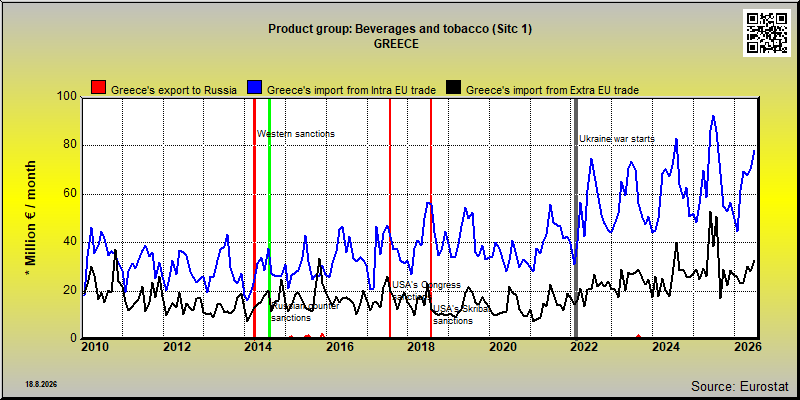Click the x-axis label 2016

click(340, 347)
